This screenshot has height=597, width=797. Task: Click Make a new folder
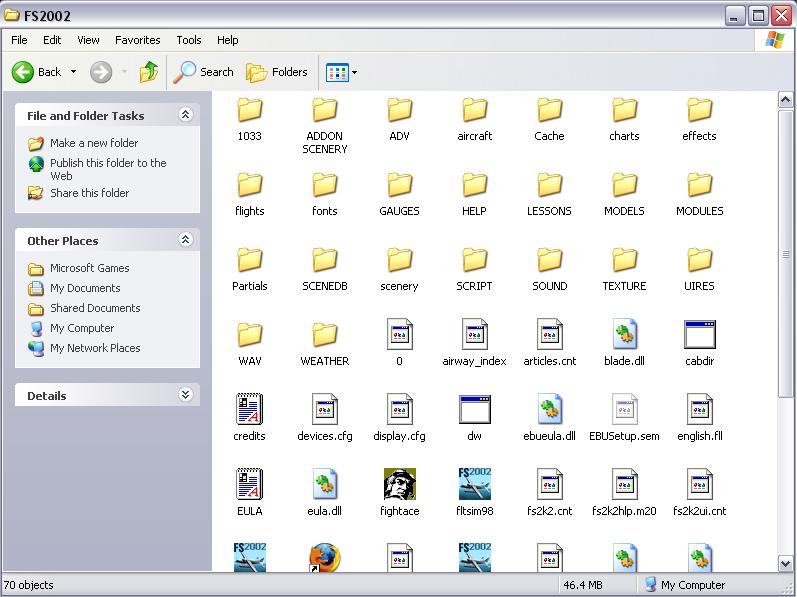94,143
